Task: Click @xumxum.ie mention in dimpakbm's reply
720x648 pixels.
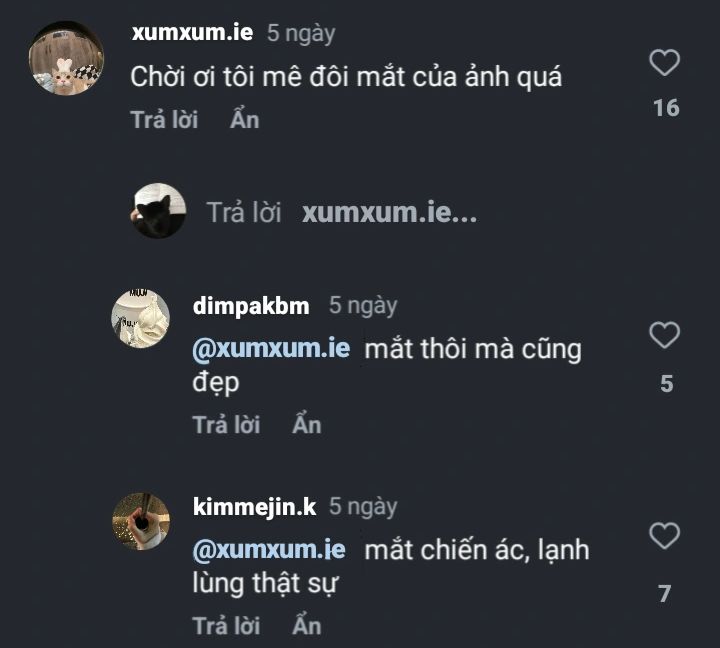Action: (x=271, y=349)
